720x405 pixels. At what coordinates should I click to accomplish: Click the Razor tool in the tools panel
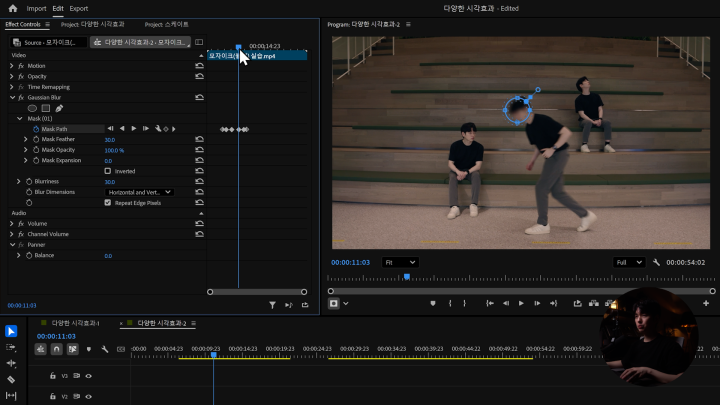11,380
